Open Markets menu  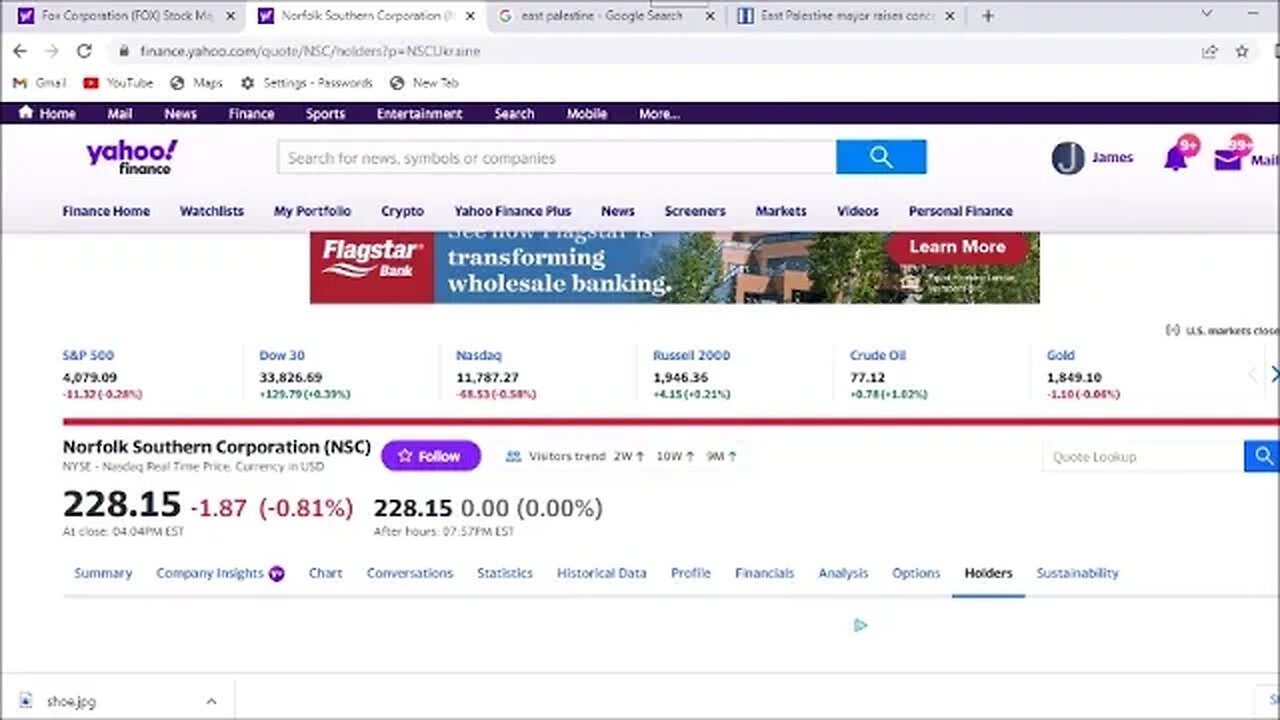pyautogui.click(x=781, y=211)
